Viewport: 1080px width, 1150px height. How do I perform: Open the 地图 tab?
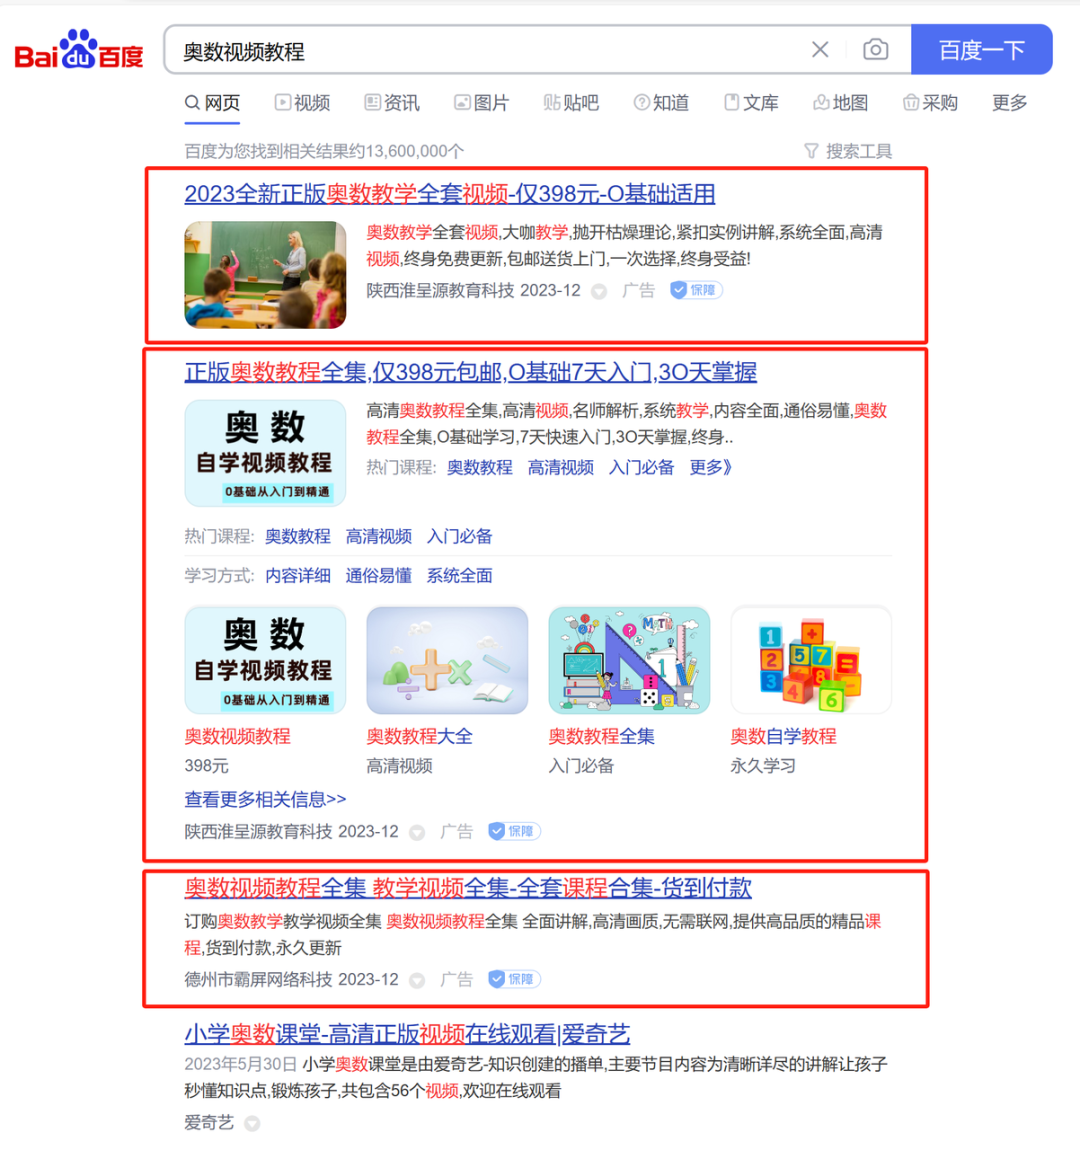(841, 103)
